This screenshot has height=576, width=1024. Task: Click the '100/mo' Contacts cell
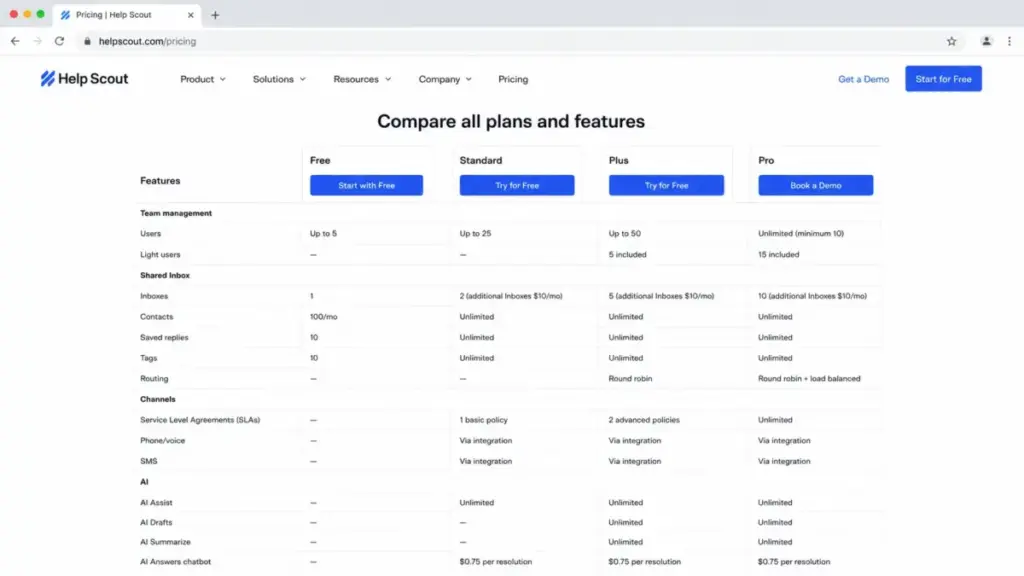[x=323, y=317]
